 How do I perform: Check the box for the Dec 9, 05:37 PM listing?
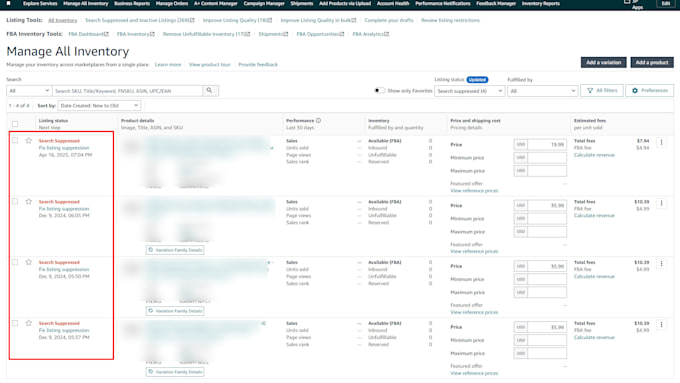pyautogui.click(x=15, y=323)
